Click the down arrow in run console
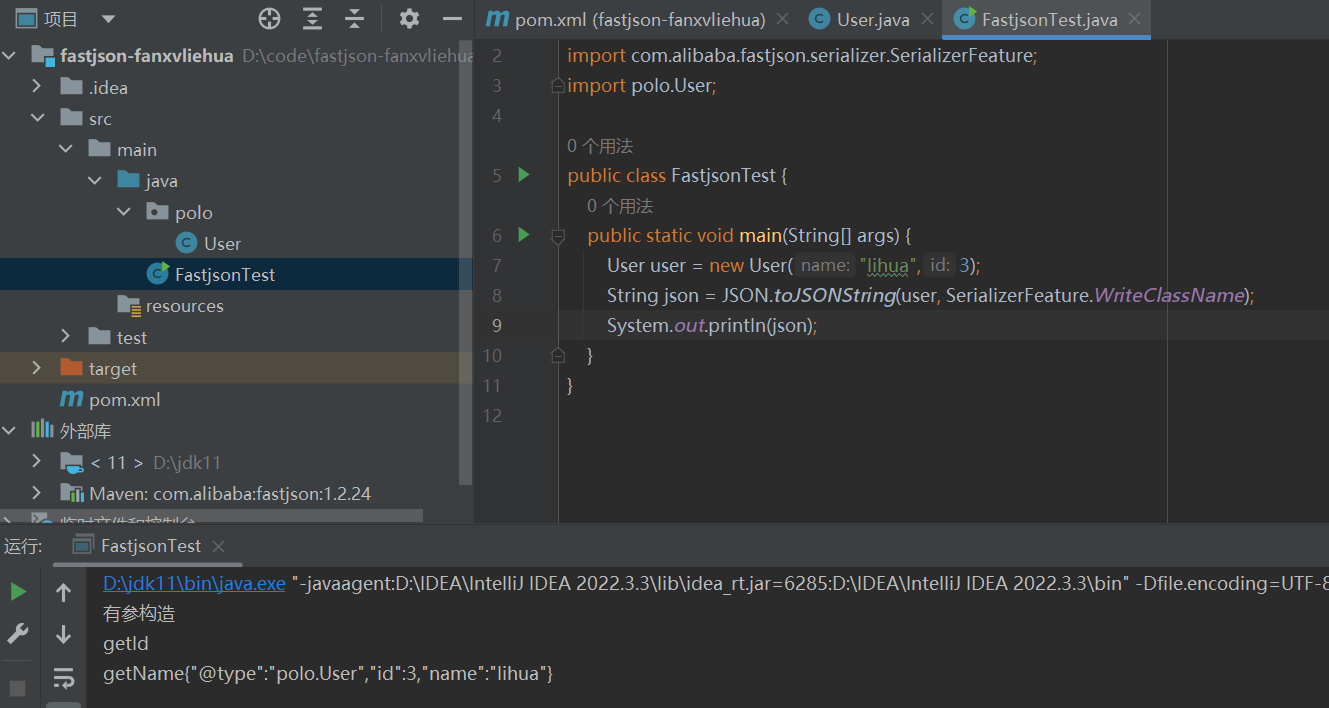This screenshot has width=1329, height=708. [63, 635]
